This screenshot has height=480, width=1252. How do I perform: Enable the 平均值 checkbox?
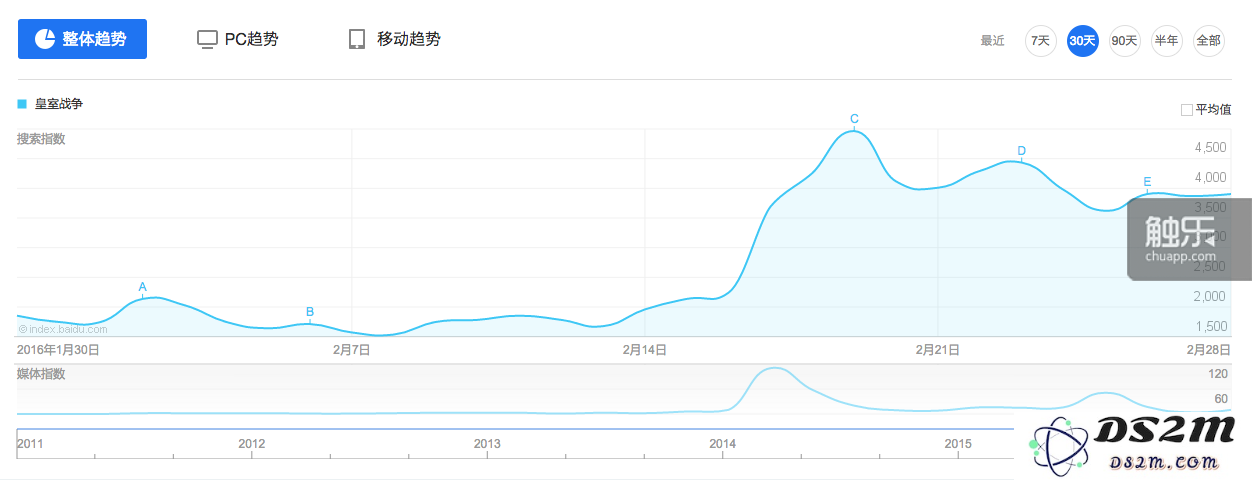tap(1187, 110)
